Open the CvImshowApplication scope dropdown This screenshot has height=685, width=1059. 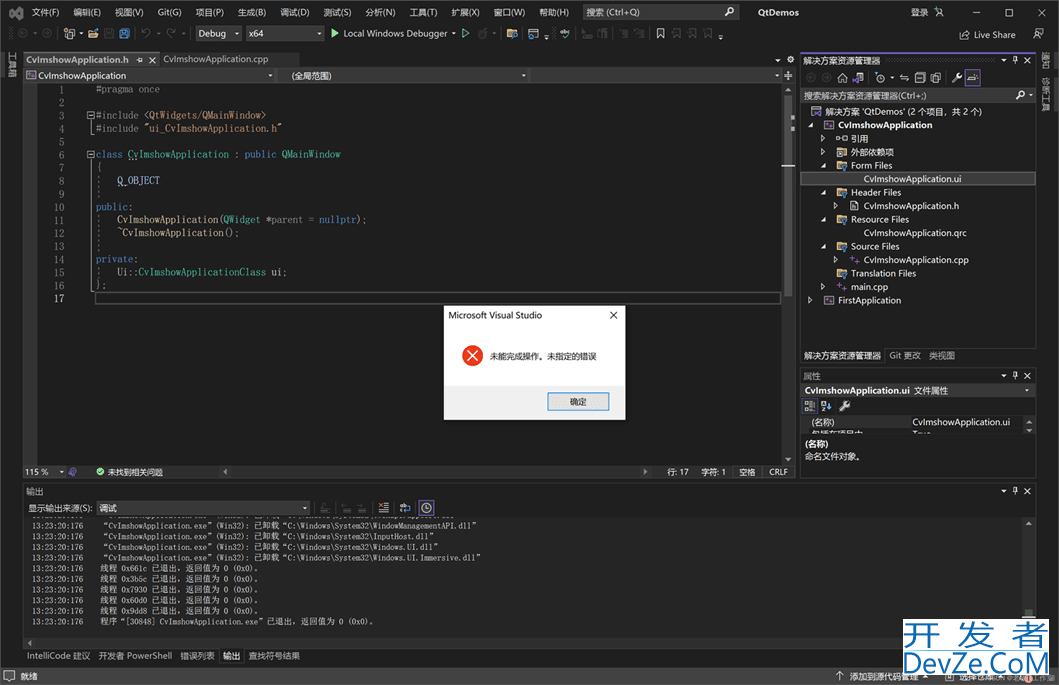150,76
